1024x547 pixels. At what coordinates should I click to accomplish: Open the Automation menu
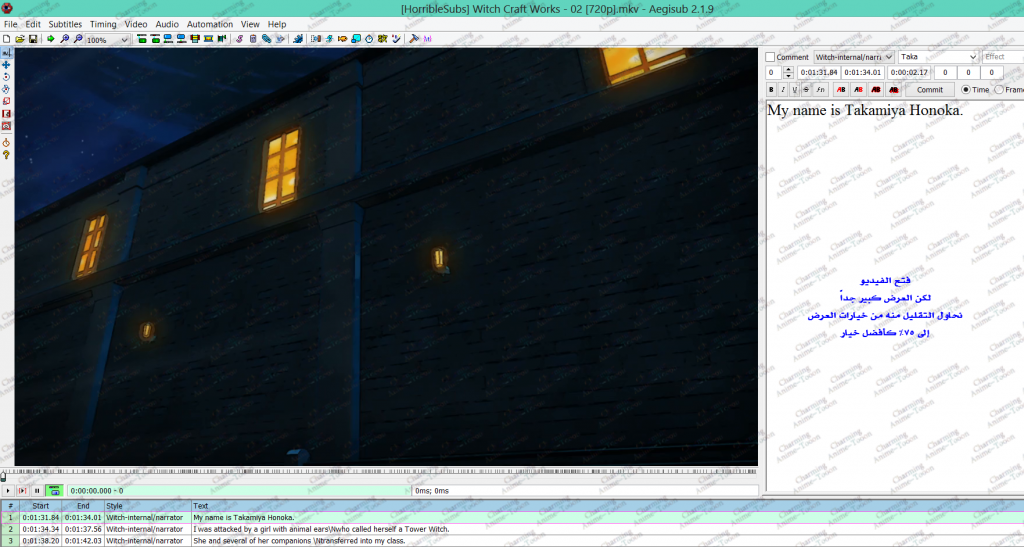[x=209, y=24]
